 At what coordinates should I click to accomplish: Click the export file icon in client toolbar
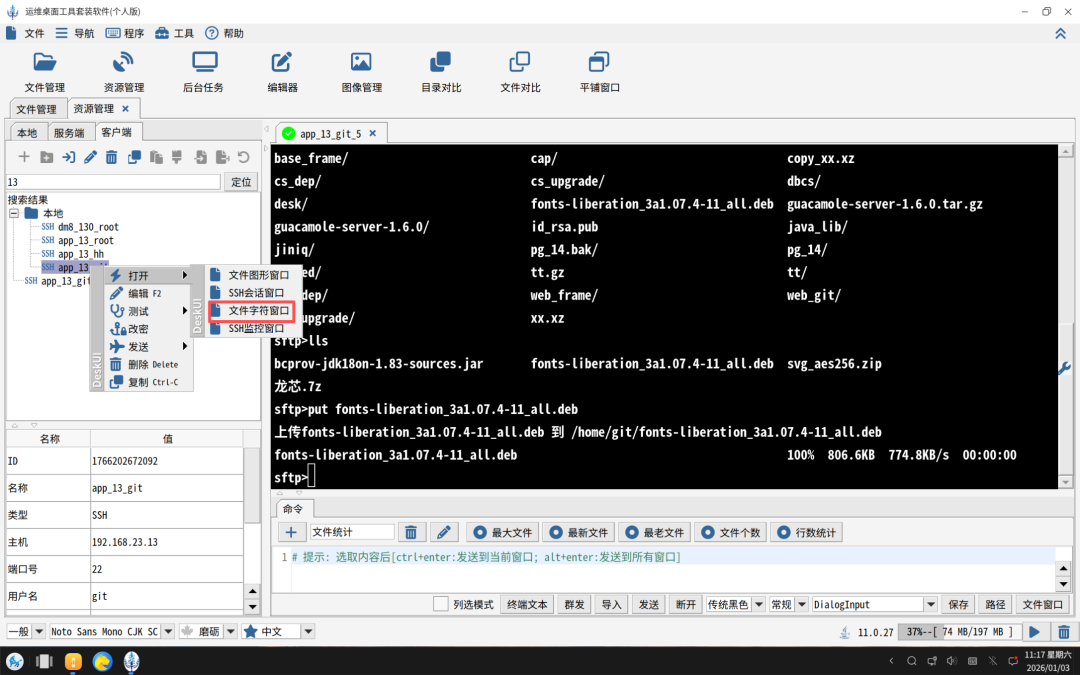click(222, 157)
